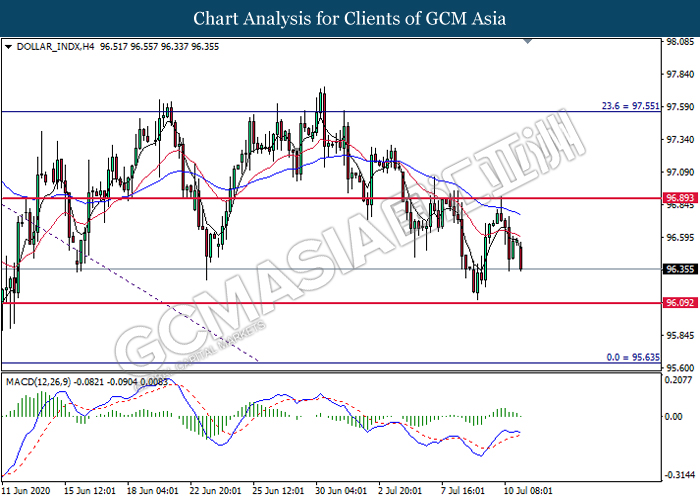Click the red 96.893 resistance price tag
Screen dimensions: 700x500
point(680,198)
